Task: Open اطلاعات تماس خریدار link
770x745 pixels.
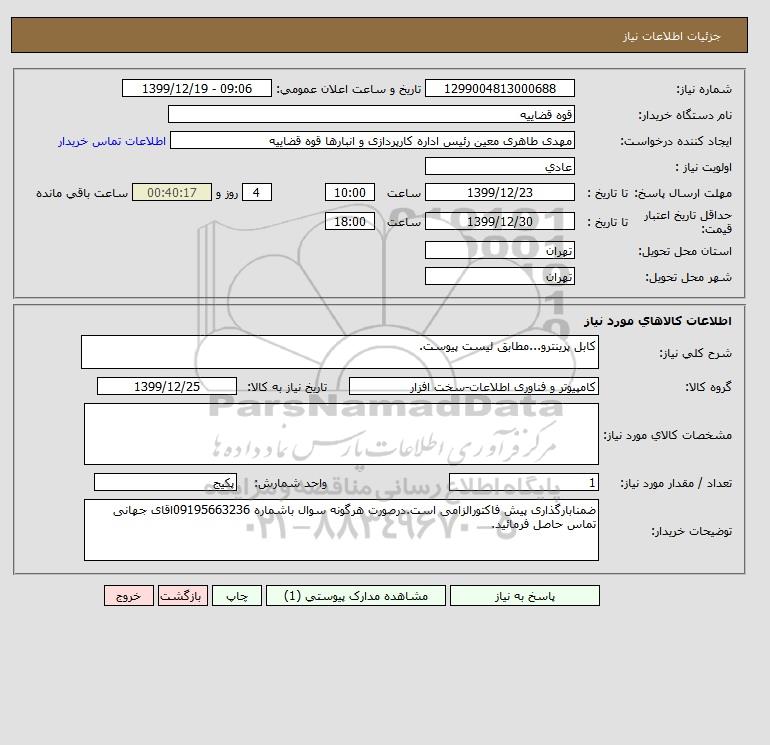Action: tap(112, 141)
